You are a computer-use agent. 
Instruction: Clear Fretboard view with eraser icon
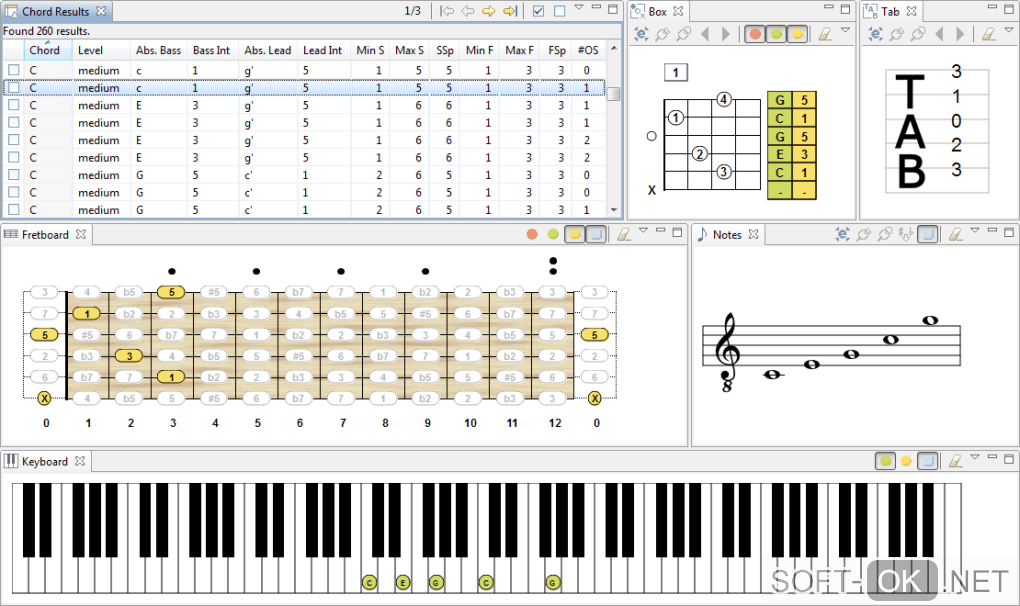[624, 234]
